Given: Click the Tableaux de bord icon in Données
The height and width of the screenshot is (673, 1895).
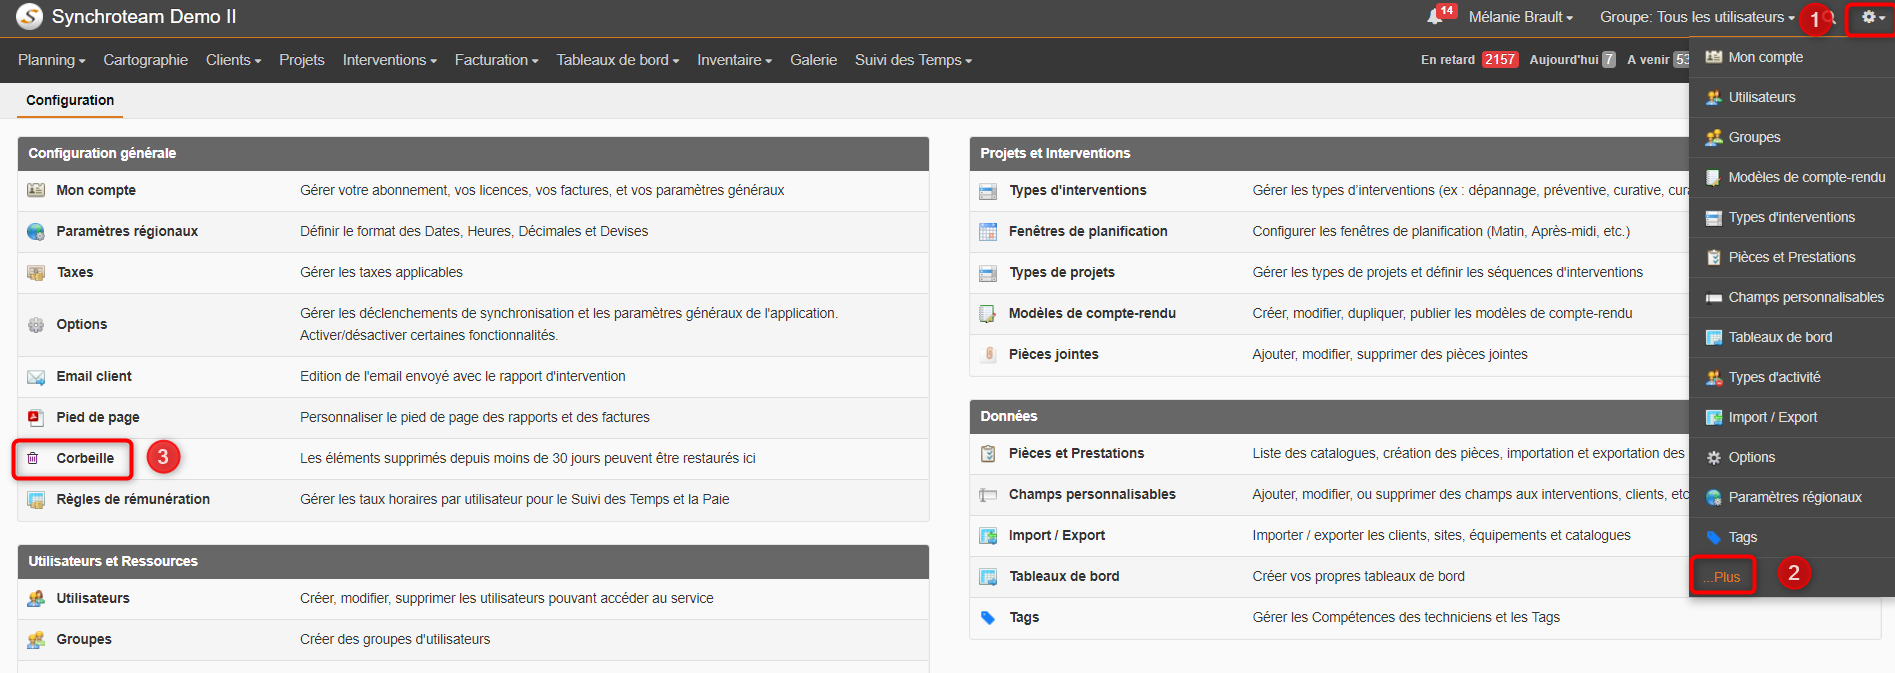Looking at the screenshot, I should pos(988,577).
